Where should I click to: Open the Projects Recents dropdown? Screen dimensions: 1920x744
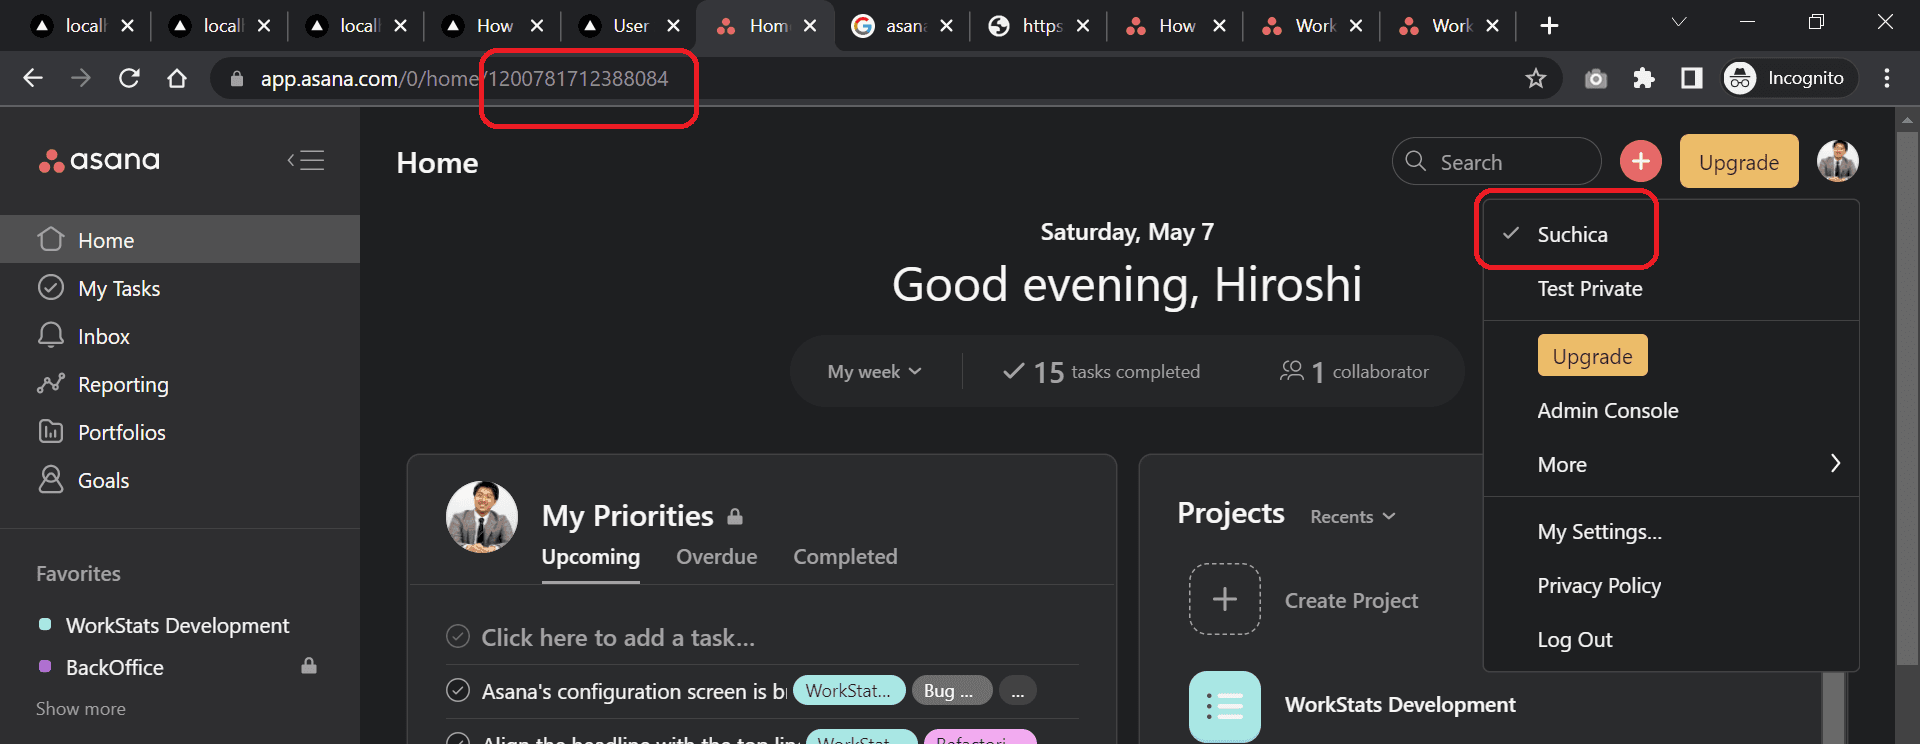coord(1353,516)
